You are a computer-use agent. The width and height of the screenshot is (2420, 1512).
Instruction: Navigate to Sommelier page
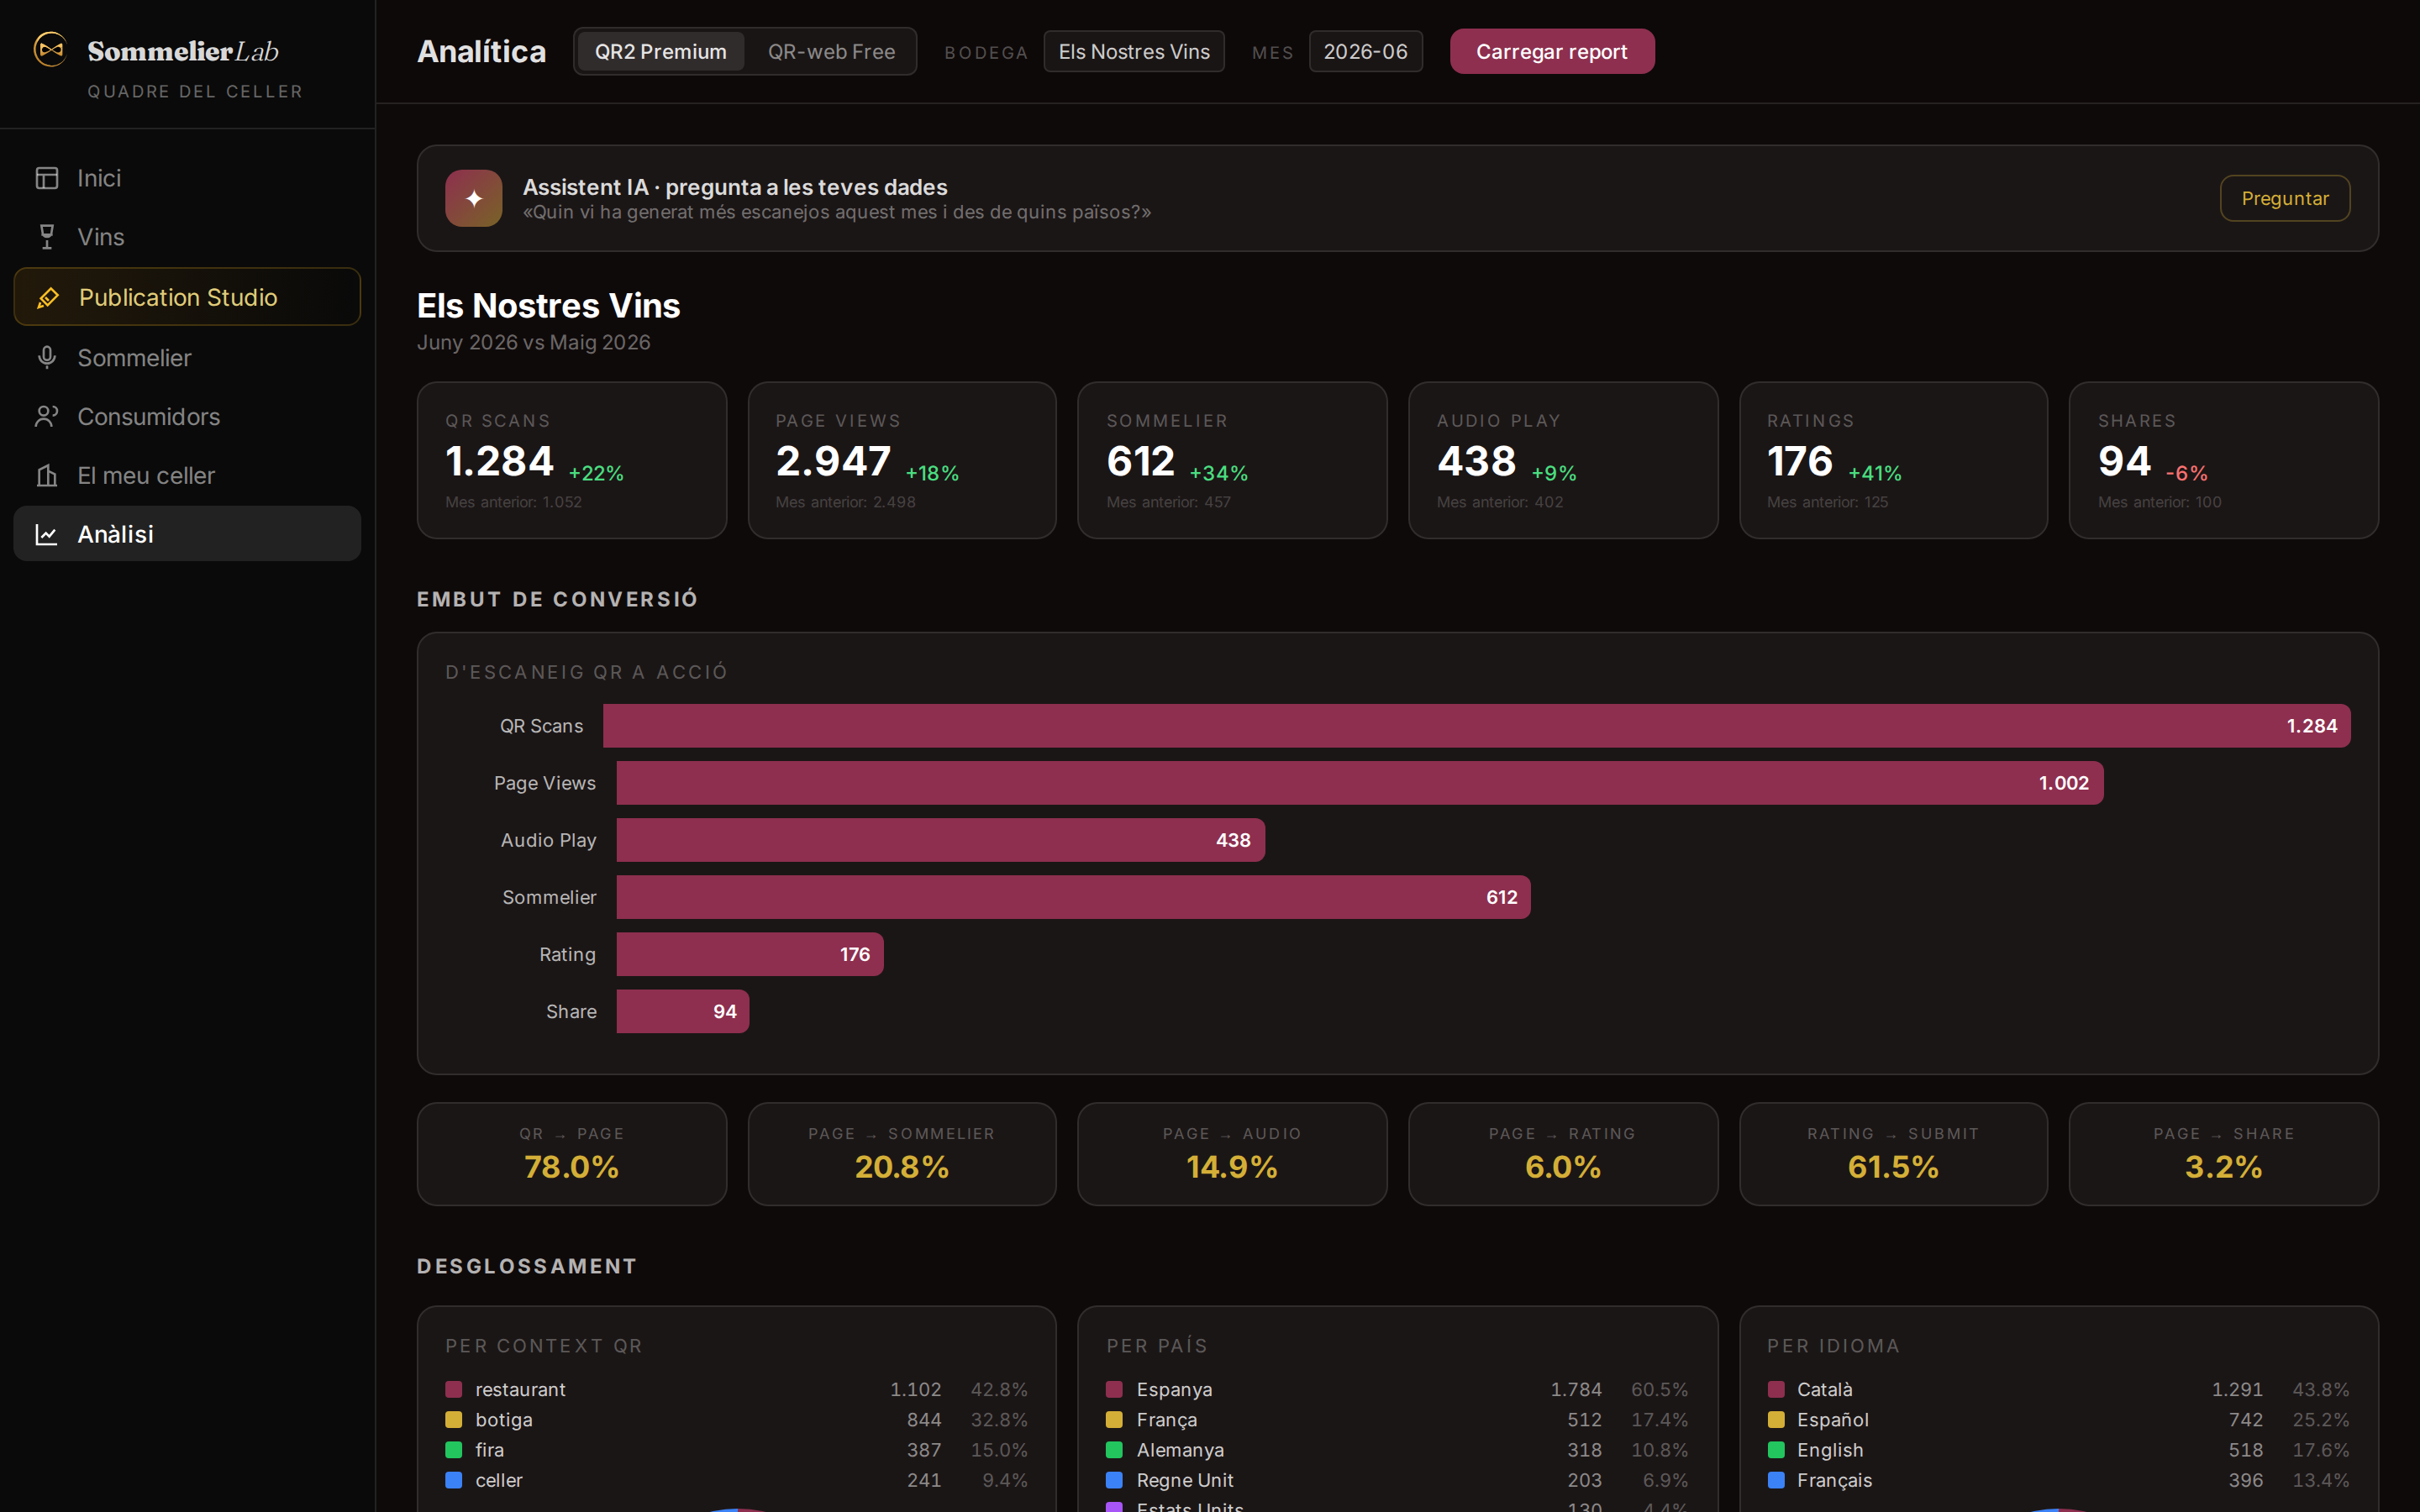click(187, 357)
